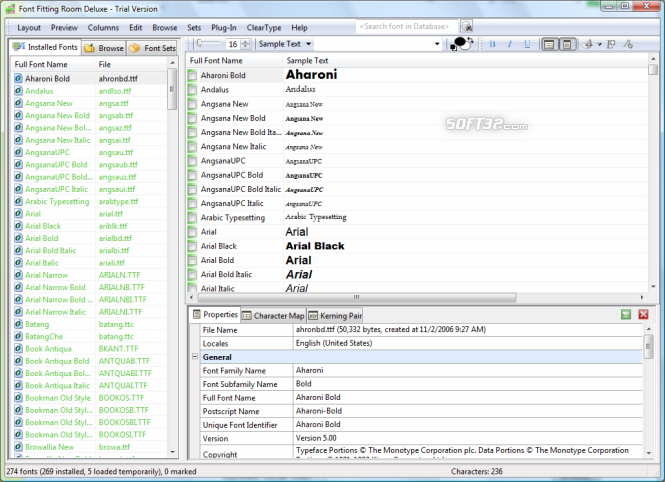Close the properties panel with red X
The height and width of the screenshot is (482, 665).
tap(643, 314)
